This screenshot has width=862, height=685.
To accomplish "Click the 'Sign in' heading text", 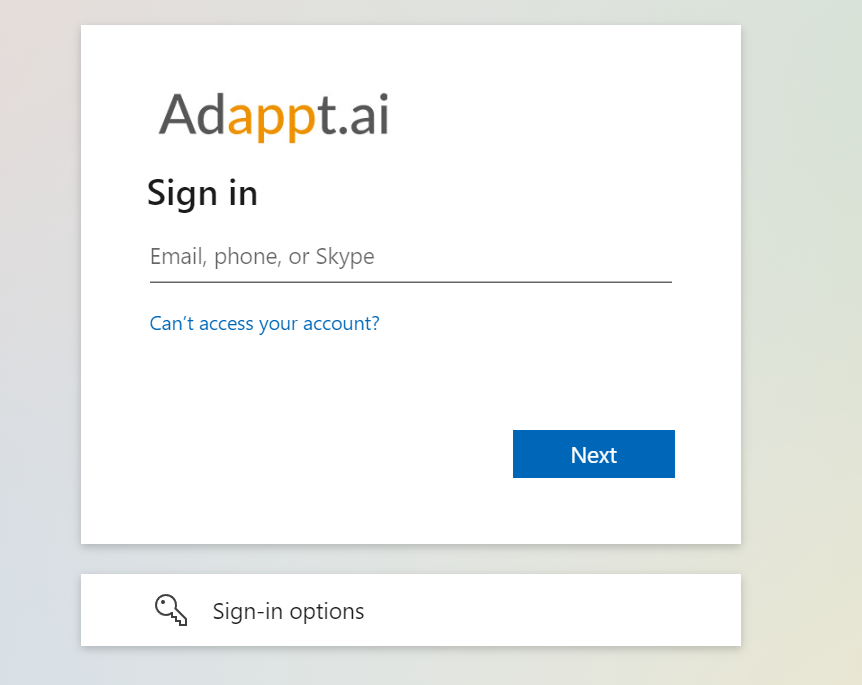I will click(x=202, y=193).
